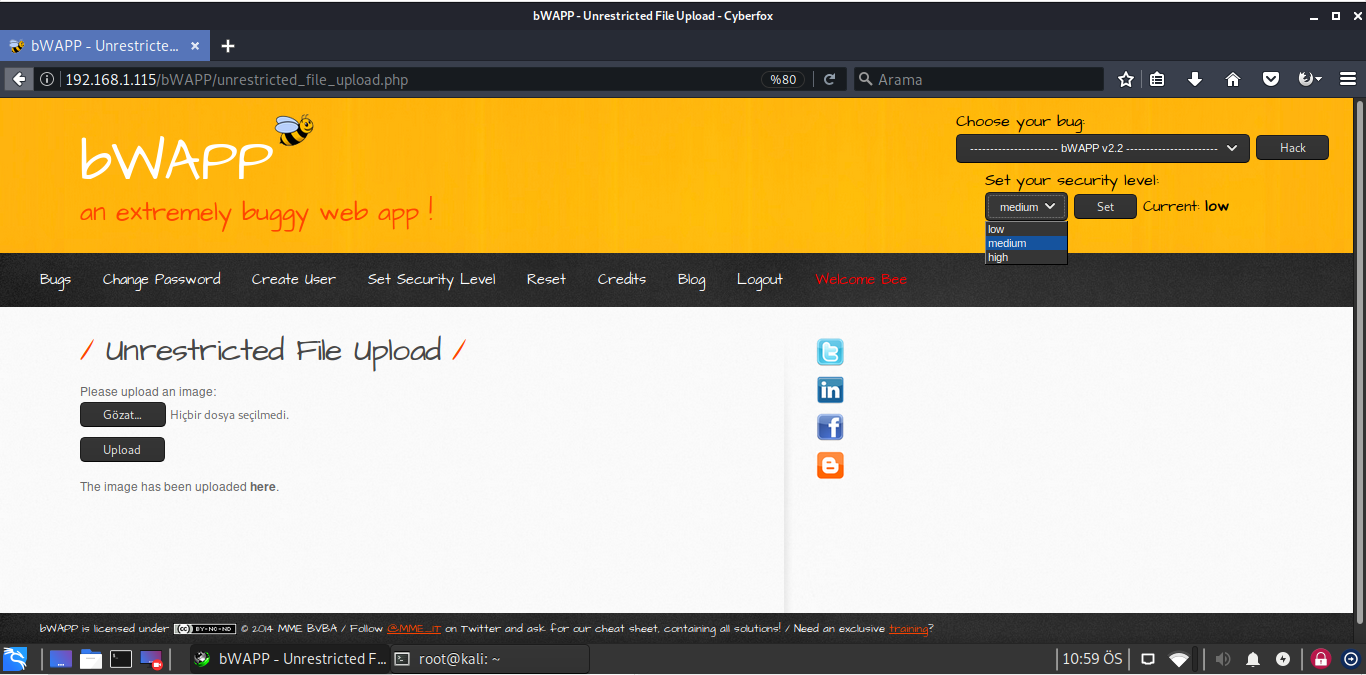Close the bWAPP browser tab
Screen dimensions: 1366x675
pos(195,46)
